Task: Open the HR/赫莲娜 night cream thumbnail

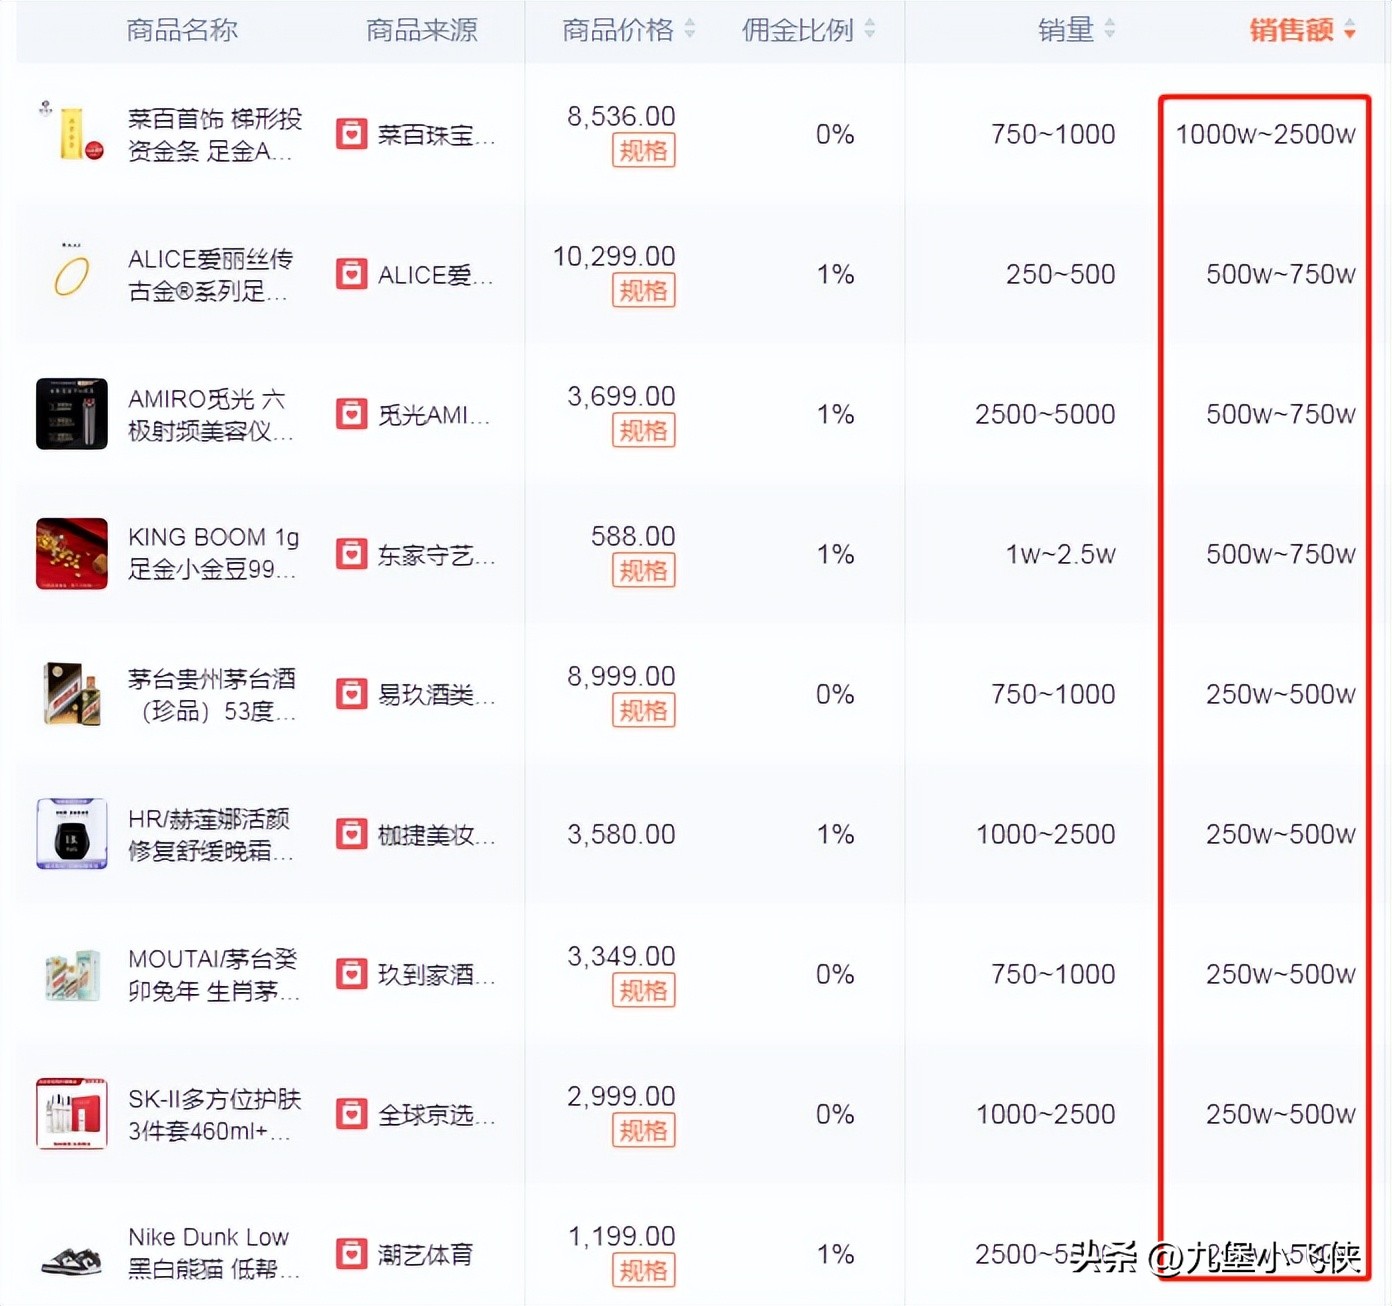Action: point(72,834)
